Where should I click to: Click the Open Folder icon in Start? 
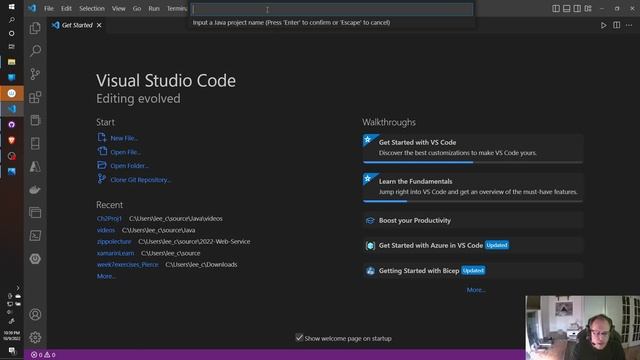(102, 165)
